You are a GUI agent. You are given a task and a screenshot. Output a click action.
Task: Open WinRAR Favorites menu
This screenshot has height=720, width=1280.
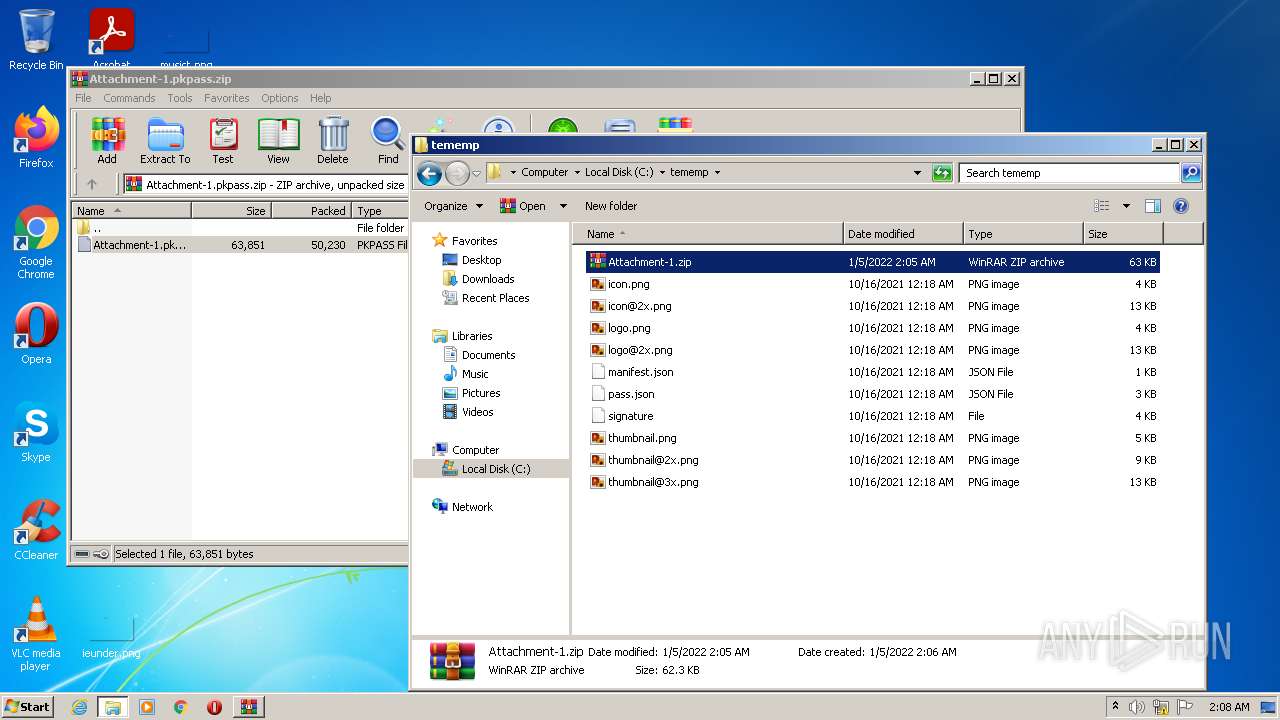(227, 98)
